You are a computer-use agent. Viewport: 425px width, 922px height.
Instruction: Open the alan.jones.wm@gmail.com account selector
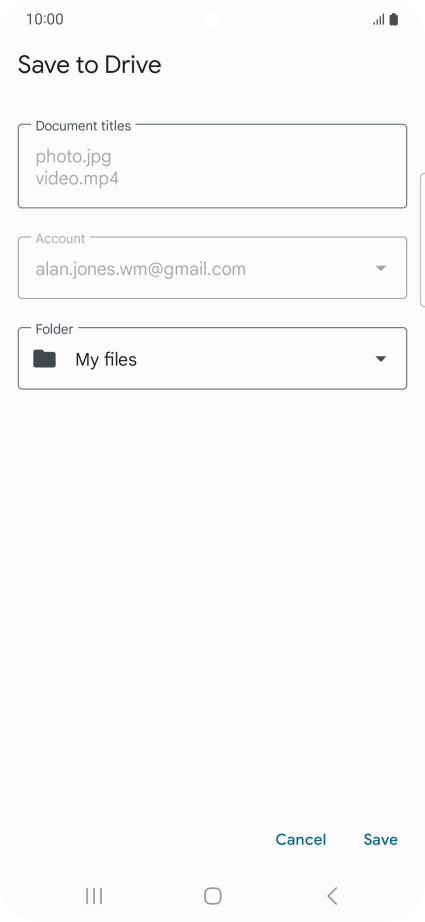coord(212,268)
